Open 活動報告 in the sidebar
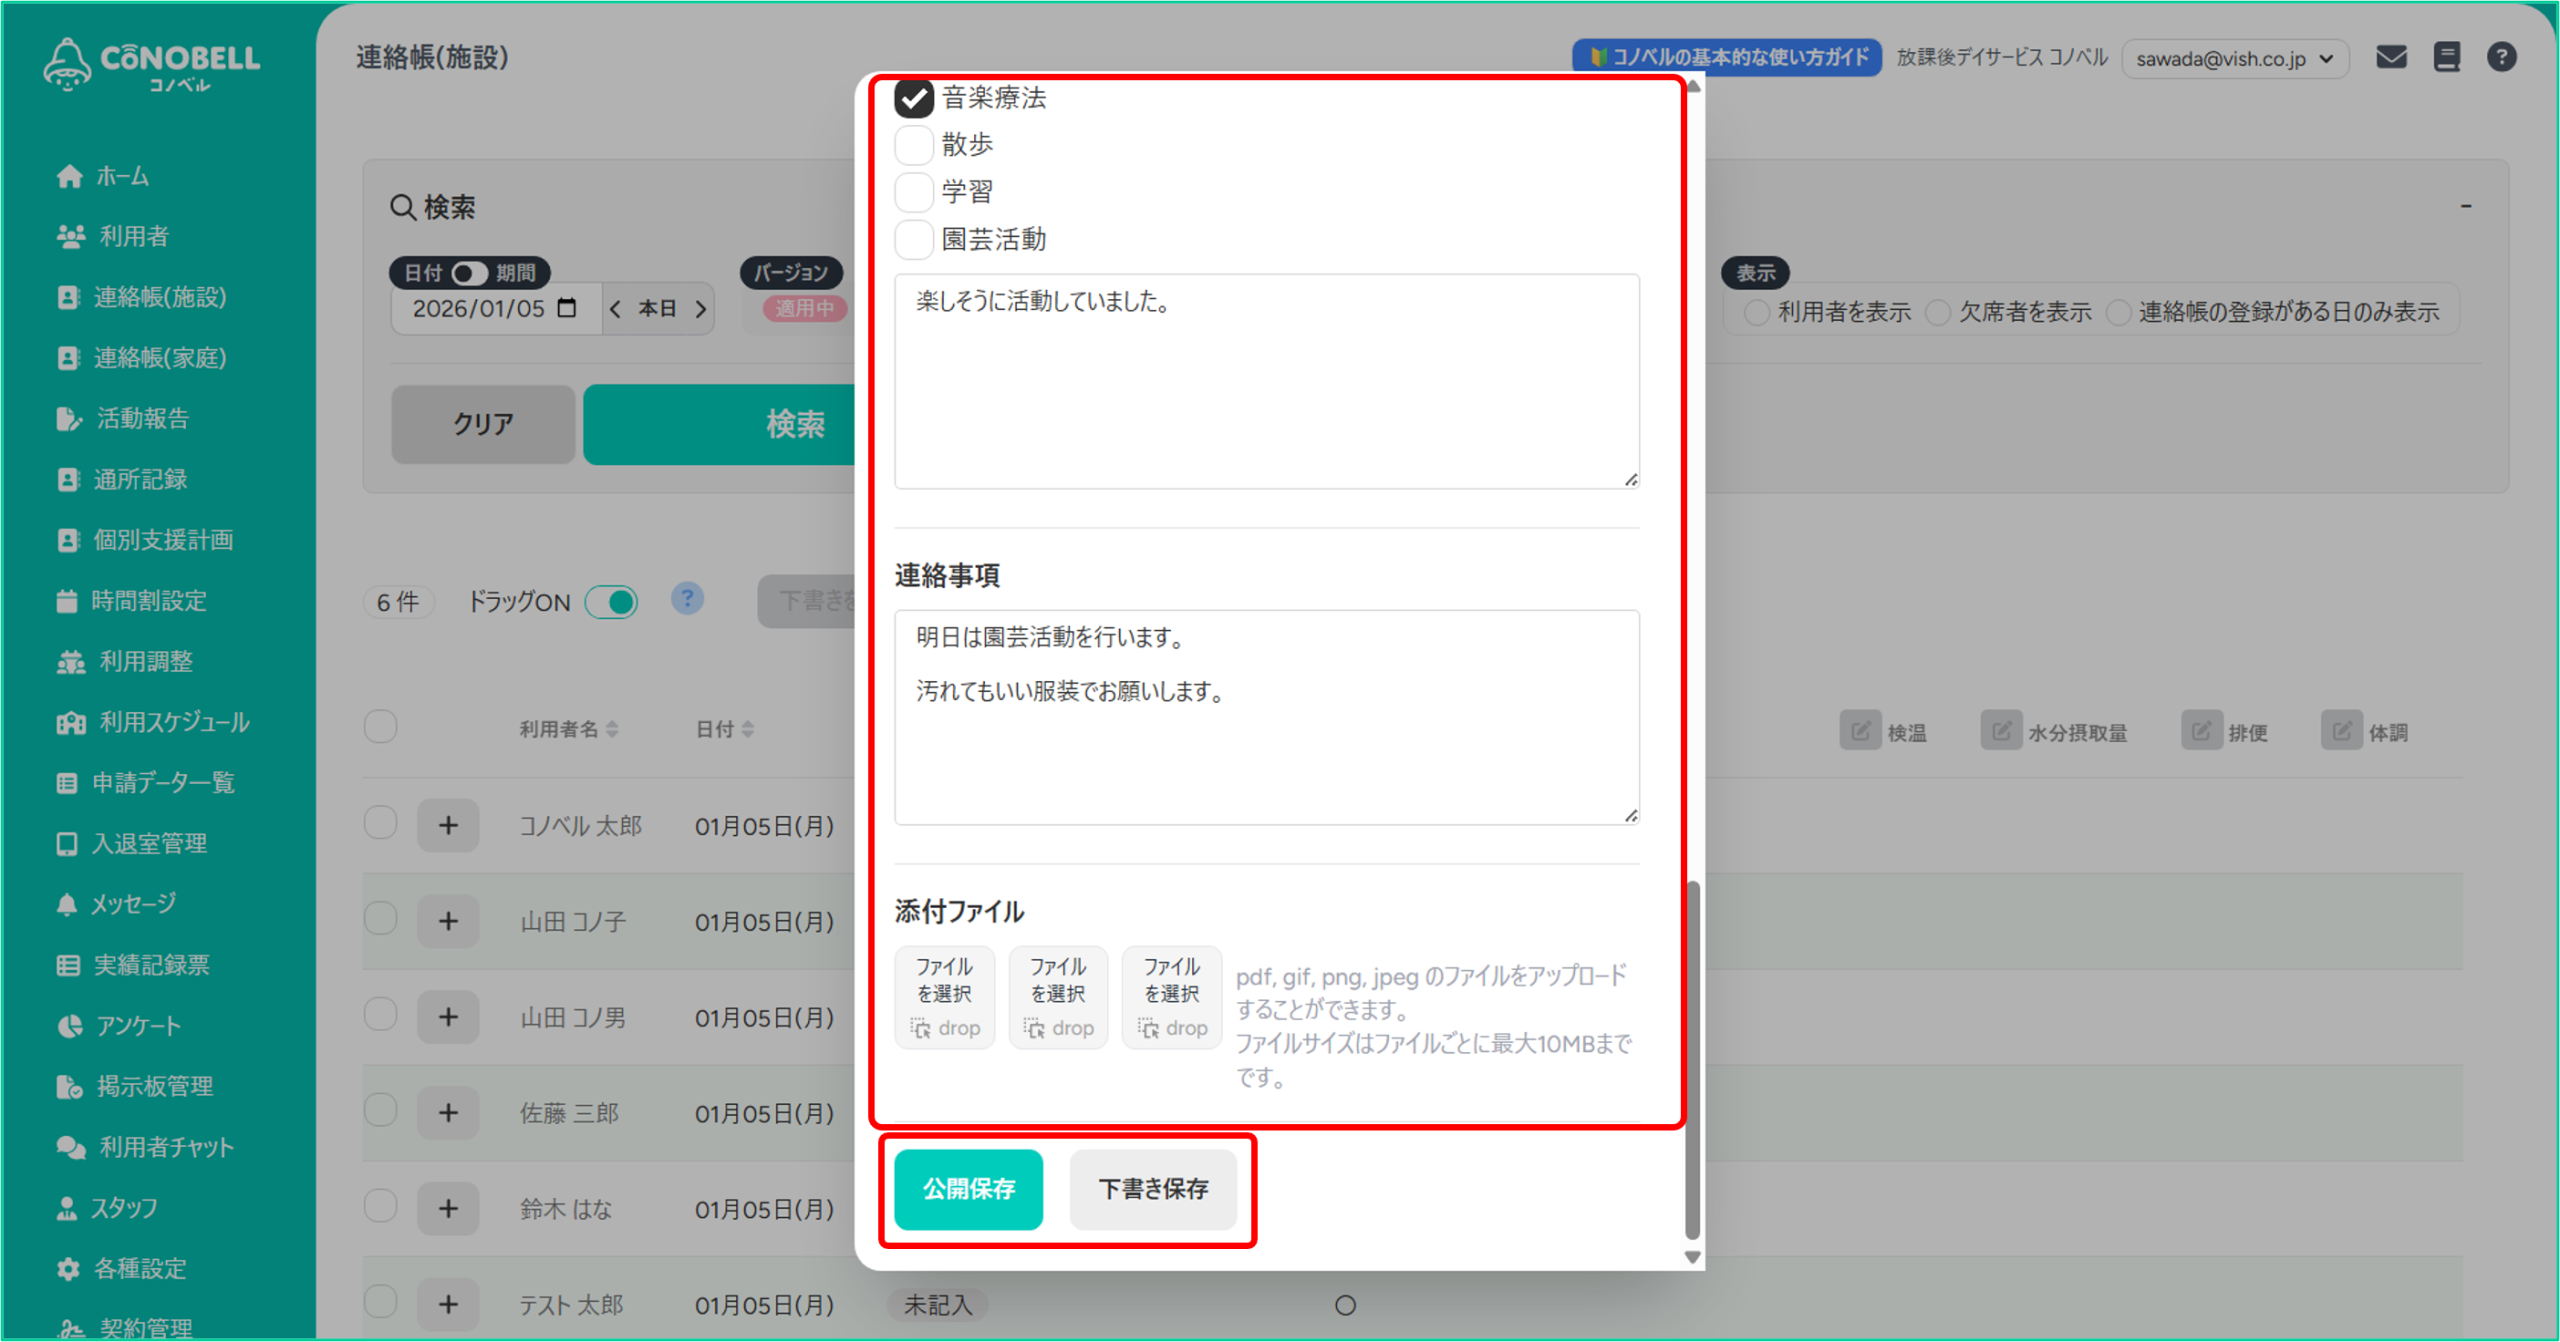The image size is (2560, 1342). (142, 418)
